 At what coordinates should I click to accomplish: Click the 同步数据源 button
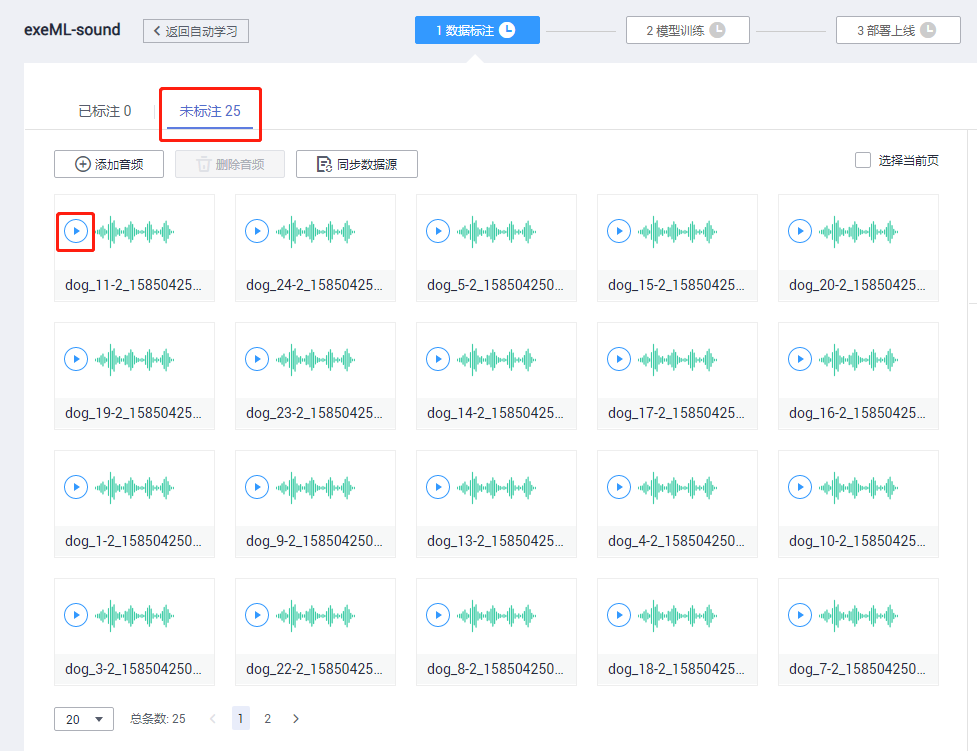click(356, 164)
